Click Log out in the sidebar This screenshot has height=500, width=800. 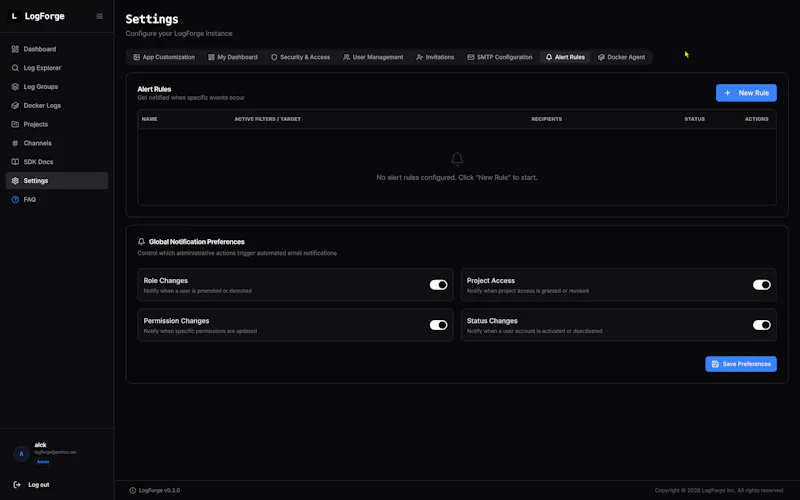(x=31, y=485)
